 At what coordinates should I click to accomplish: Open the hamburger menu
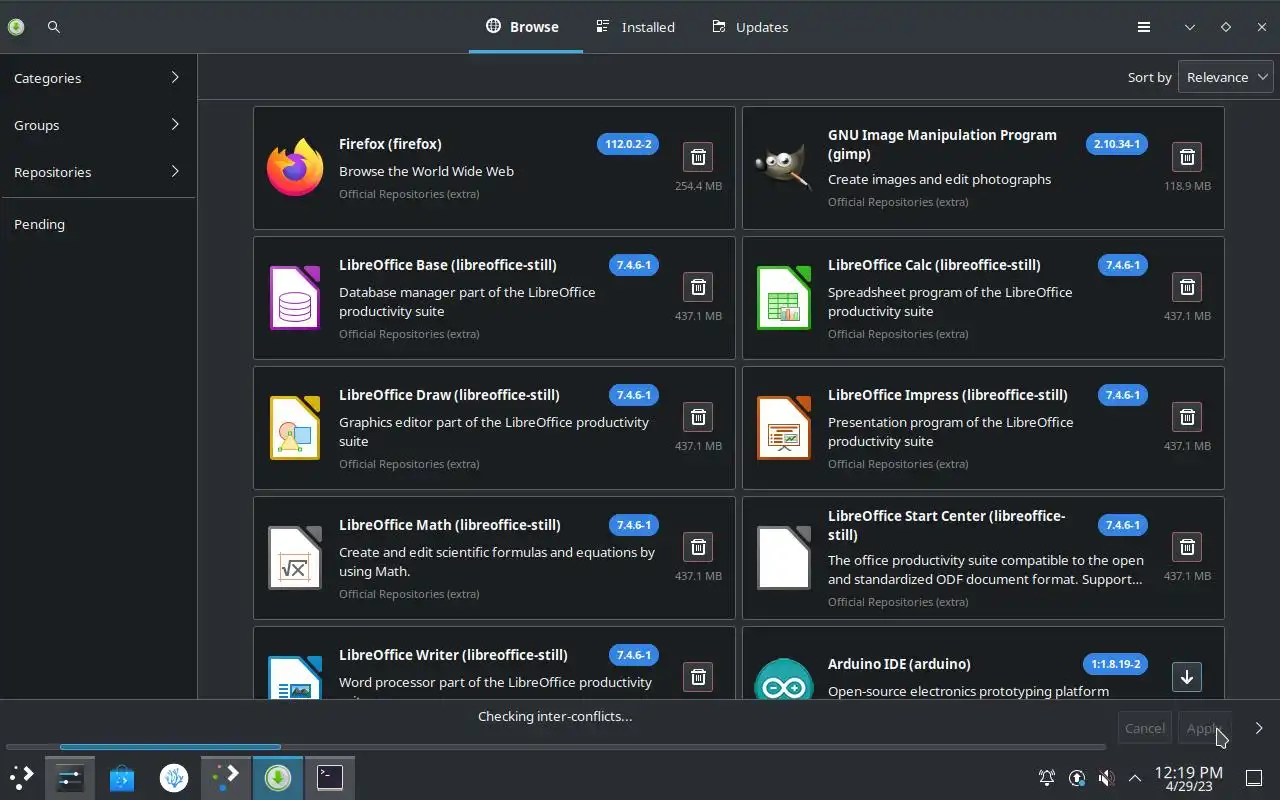coord(1144,27)
